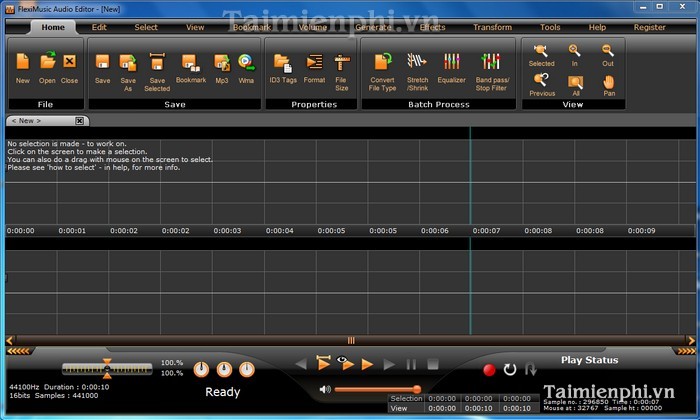Open the View ribbon tab
Viewport: 700px width, 420px height.
click(195, 27)
